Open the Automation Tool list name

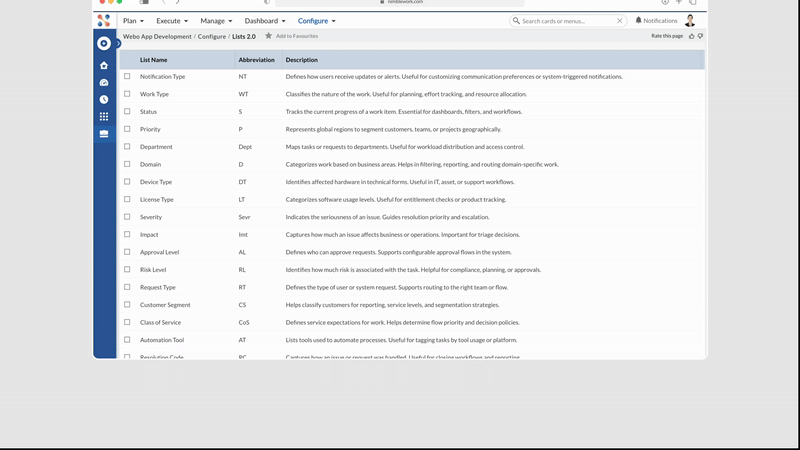click(x=162, y=340)
